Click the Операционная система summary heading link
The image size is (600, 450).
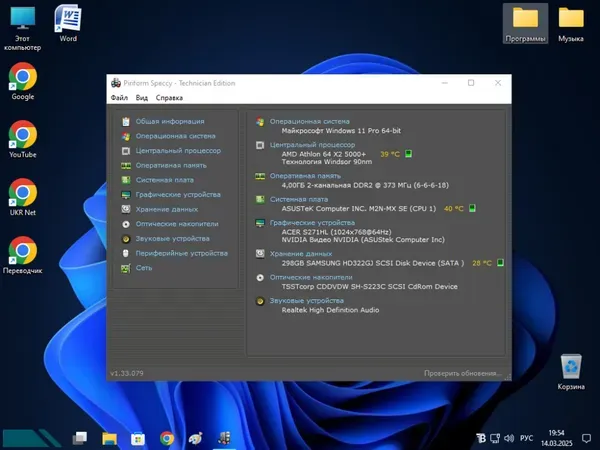(310, 121)
